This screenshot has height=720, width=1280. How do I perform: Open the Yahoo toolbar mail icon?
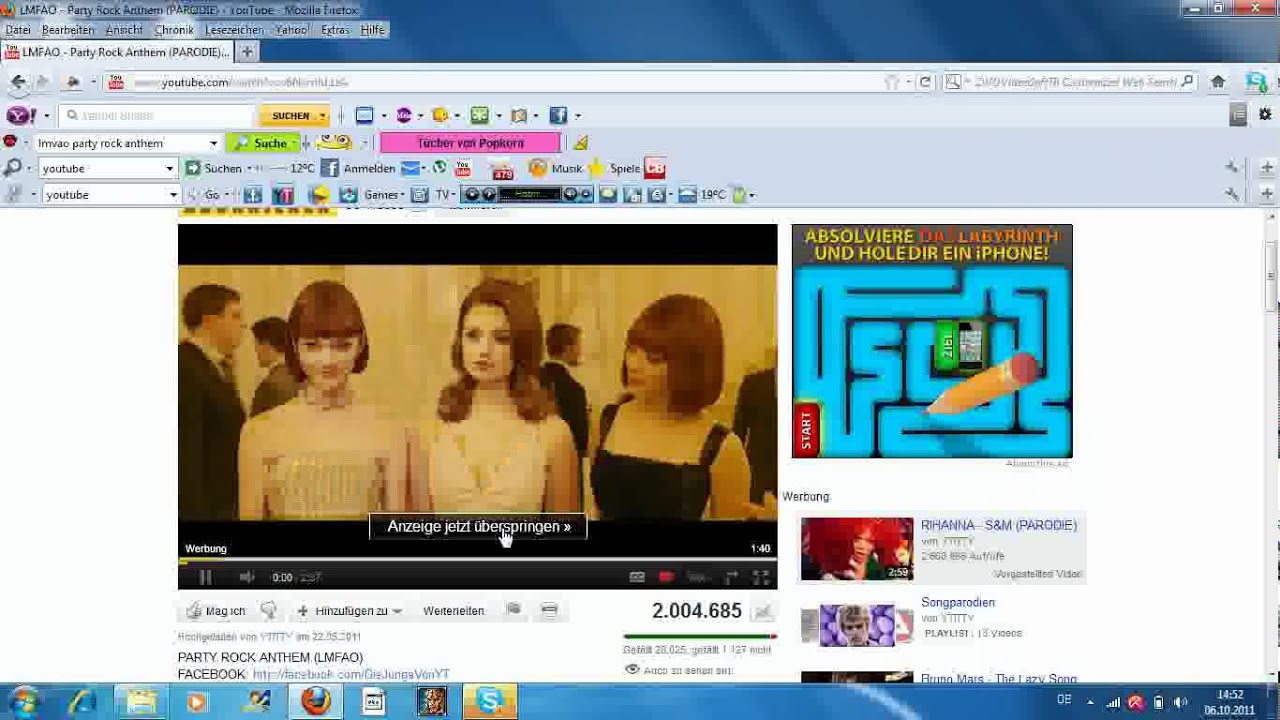[364, 115]
